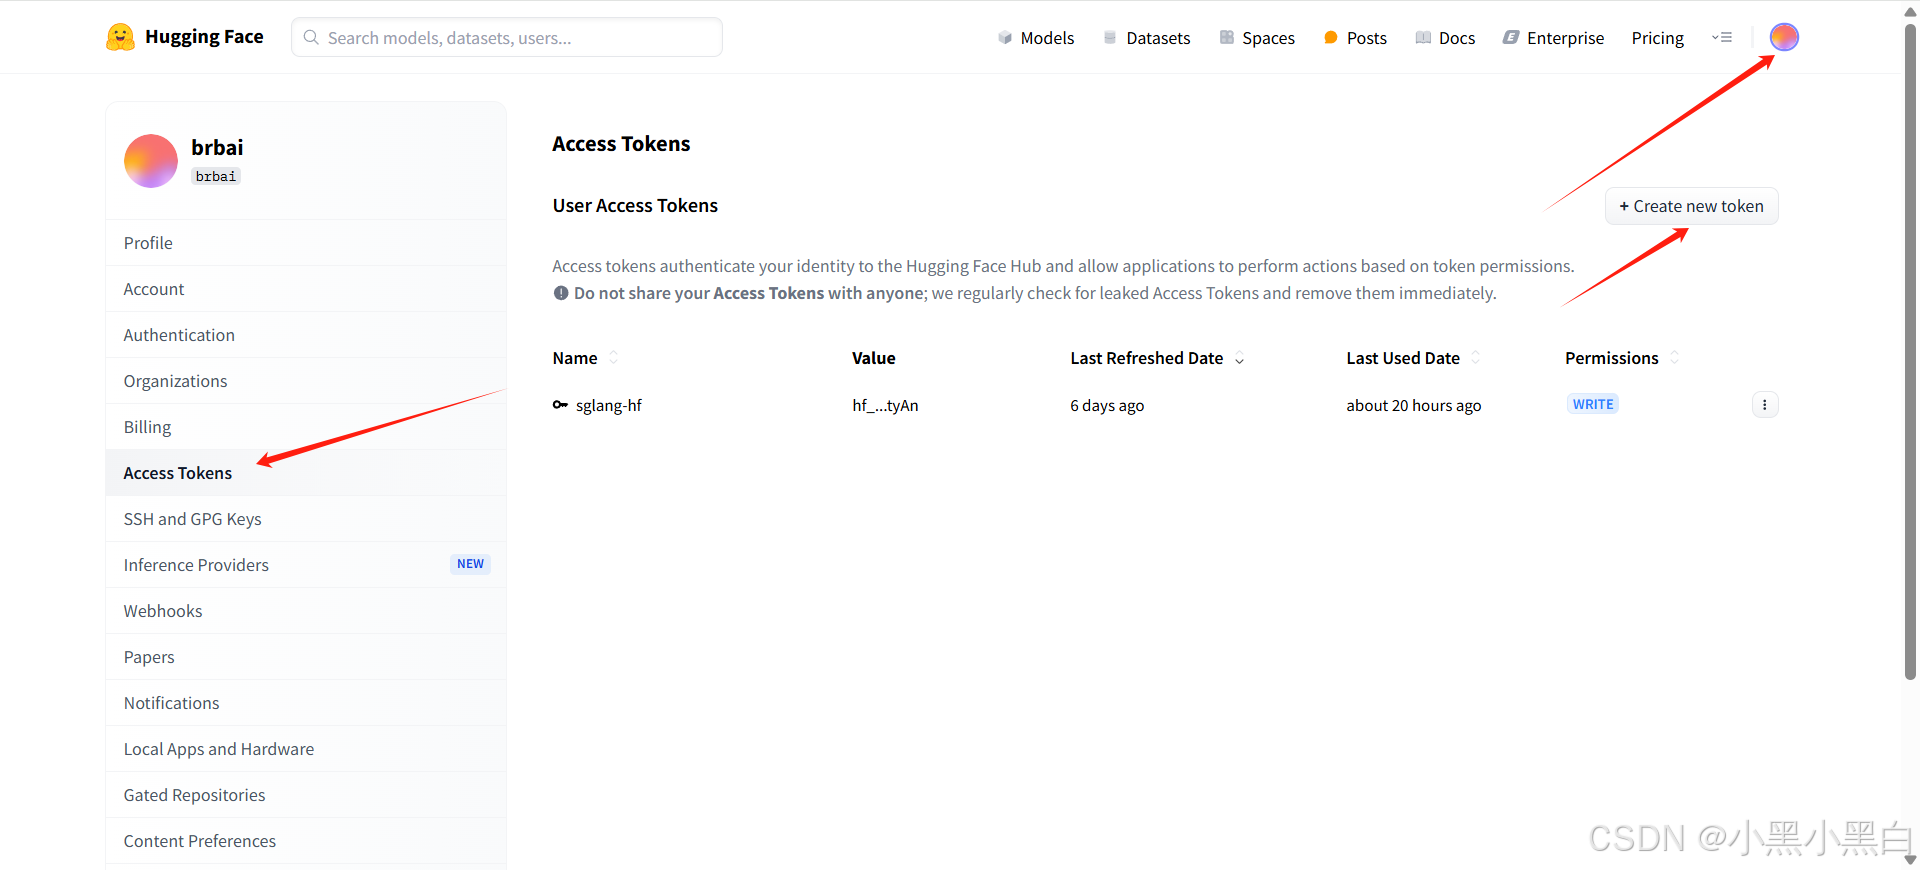Click the orange Posts dot icon
This screenshot has height=870, width=1920.
(x=1330, y=38)
